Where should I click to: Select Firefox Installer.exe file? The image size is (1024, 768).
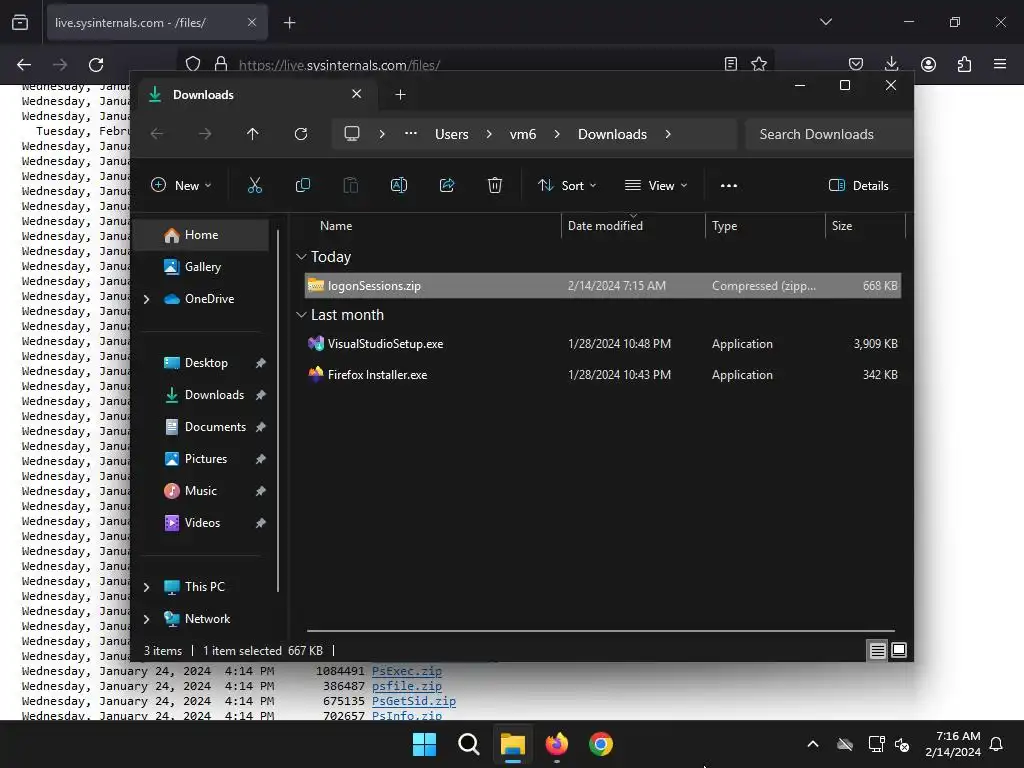603,375
